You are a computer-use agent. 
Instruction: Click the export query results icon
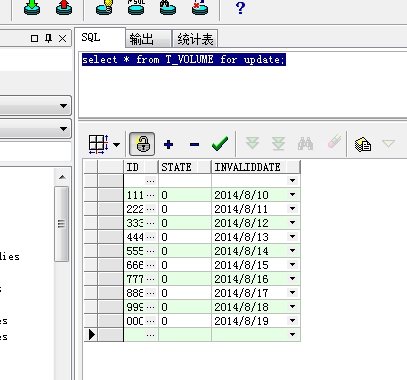click(363, 144)
